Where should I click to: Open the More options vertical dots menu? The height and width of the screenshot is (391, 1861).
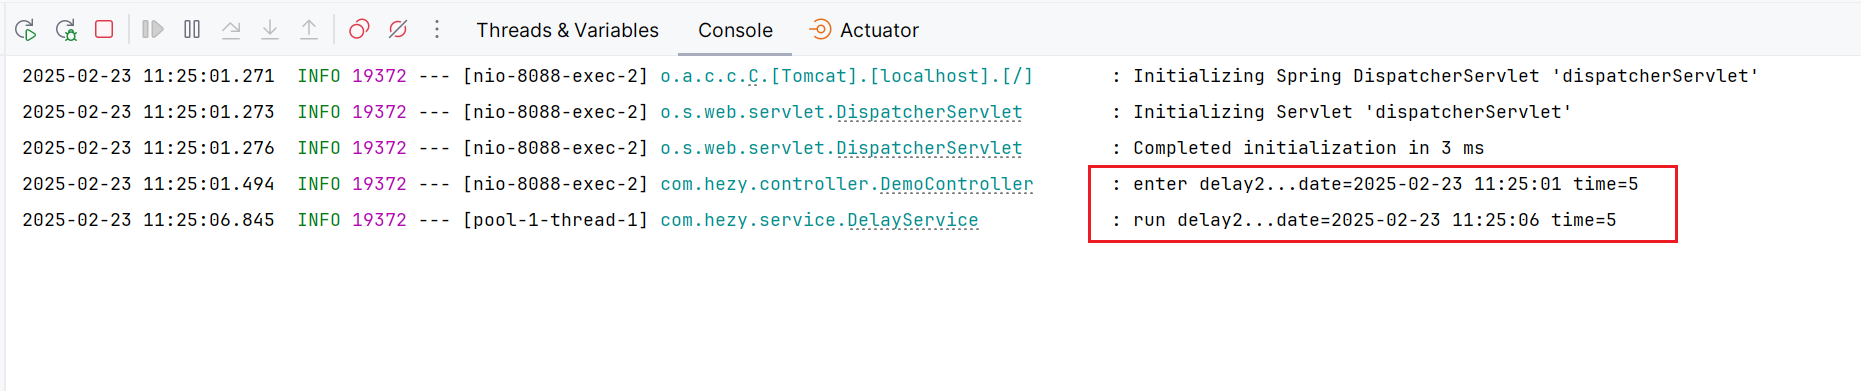tap(437, 29)
